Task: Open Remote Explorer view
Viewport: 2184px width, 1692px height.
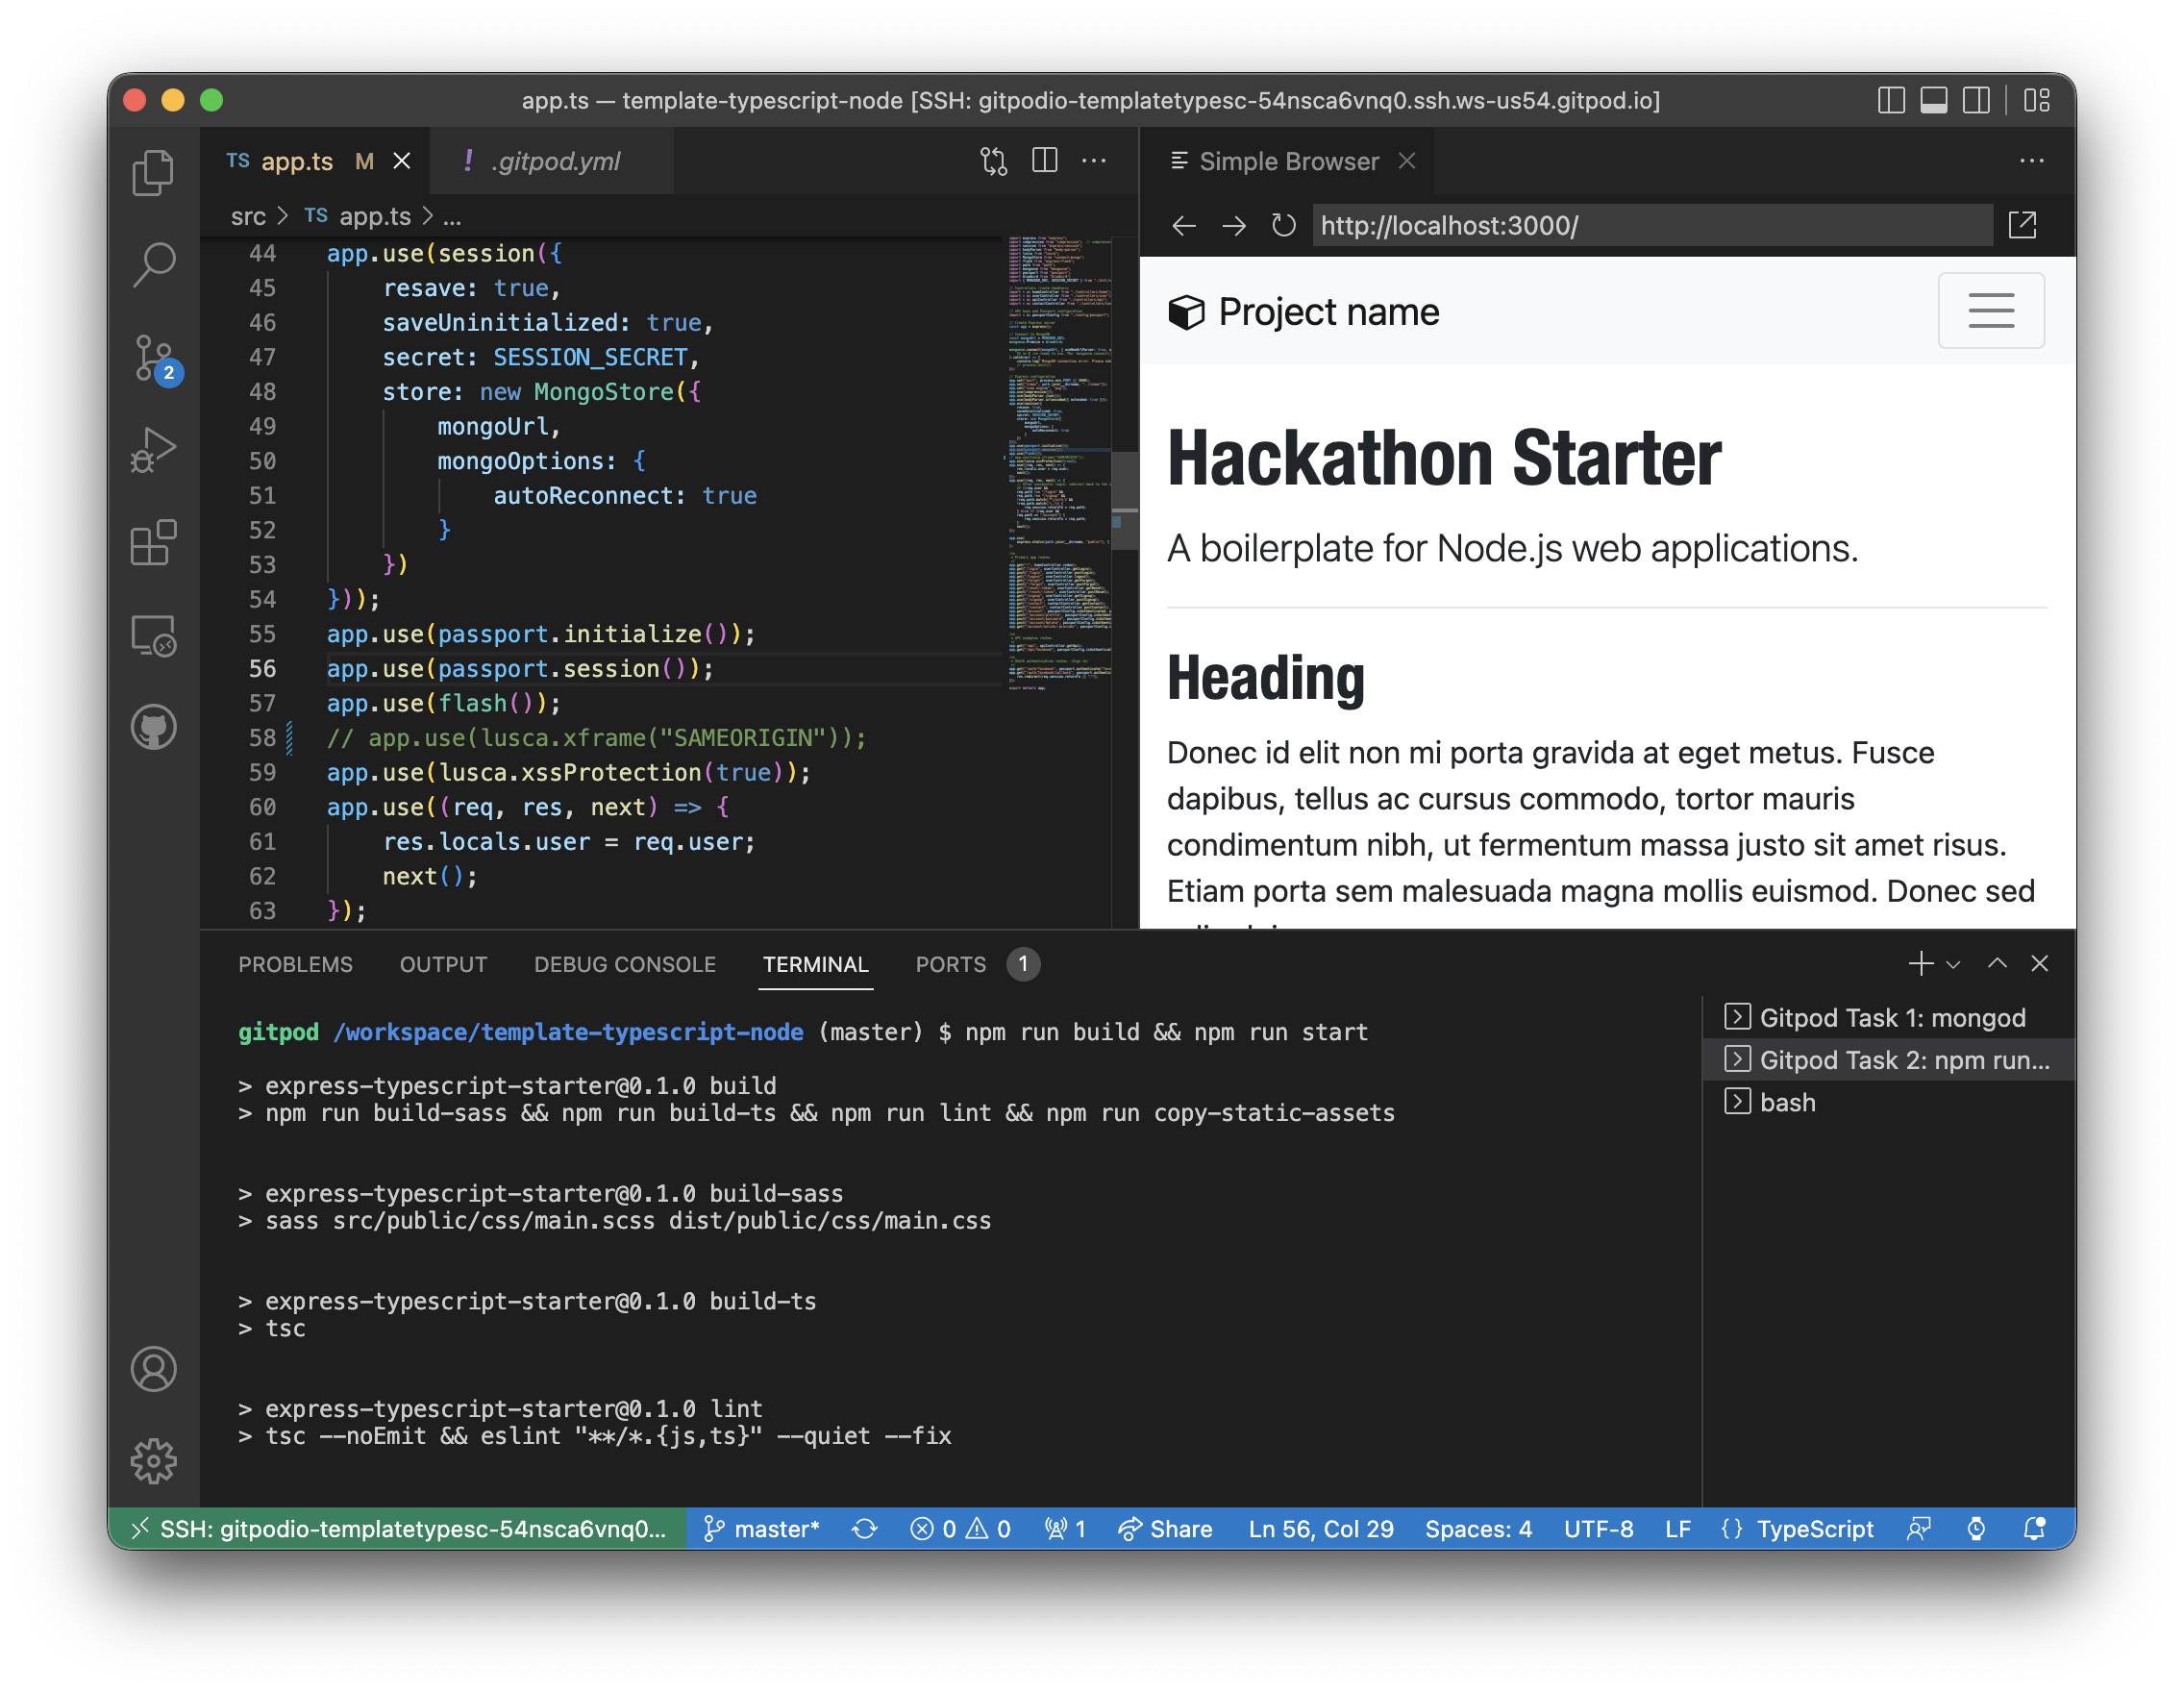Action: (x=153, y=636)
